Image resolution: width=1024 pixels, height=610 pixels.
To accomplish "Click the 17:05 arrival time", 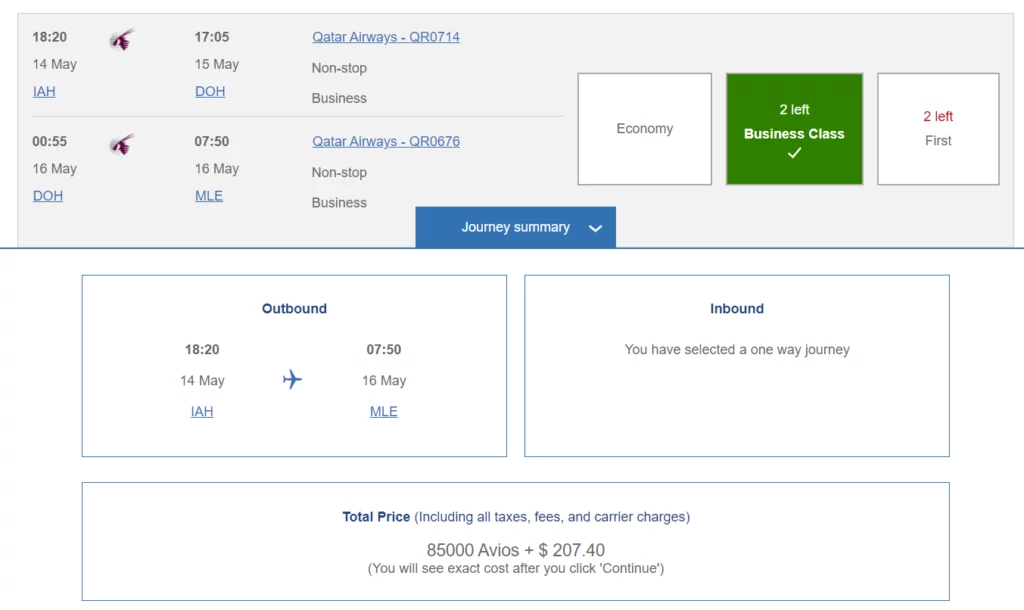I will point(212,37).
